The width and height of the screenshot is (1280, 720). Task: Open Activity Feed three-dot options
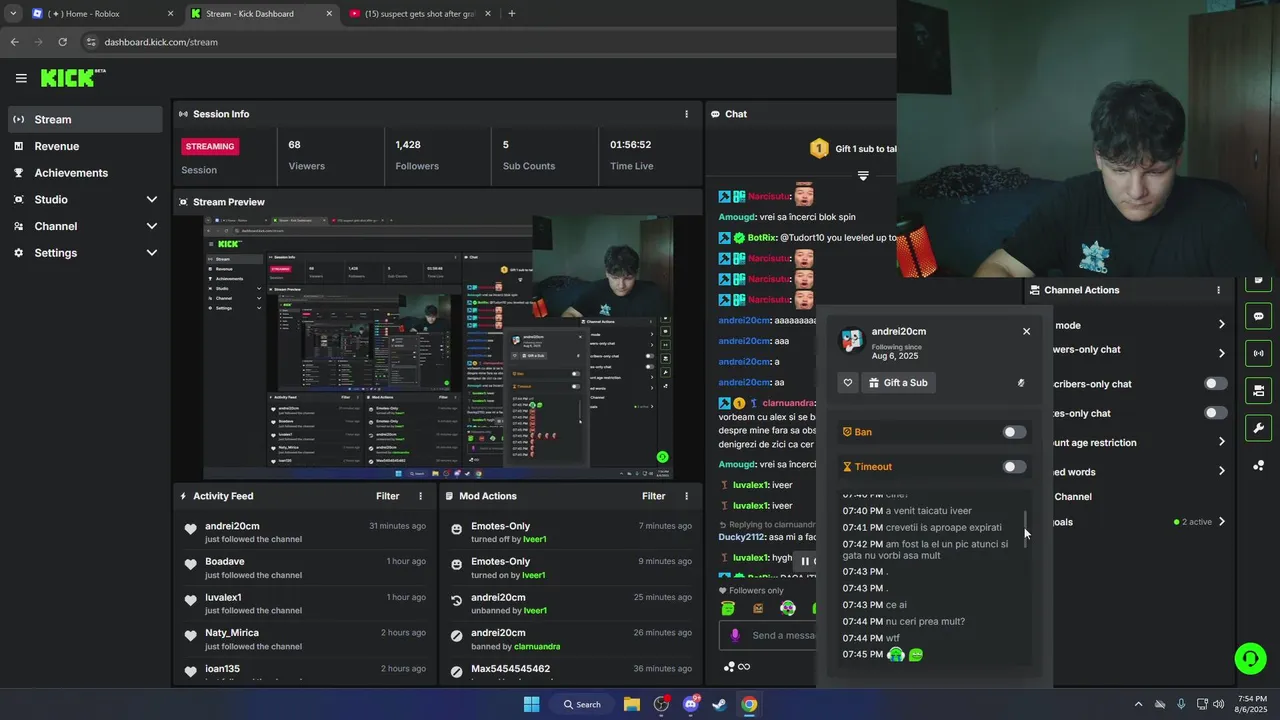click(x=420, y=496)
